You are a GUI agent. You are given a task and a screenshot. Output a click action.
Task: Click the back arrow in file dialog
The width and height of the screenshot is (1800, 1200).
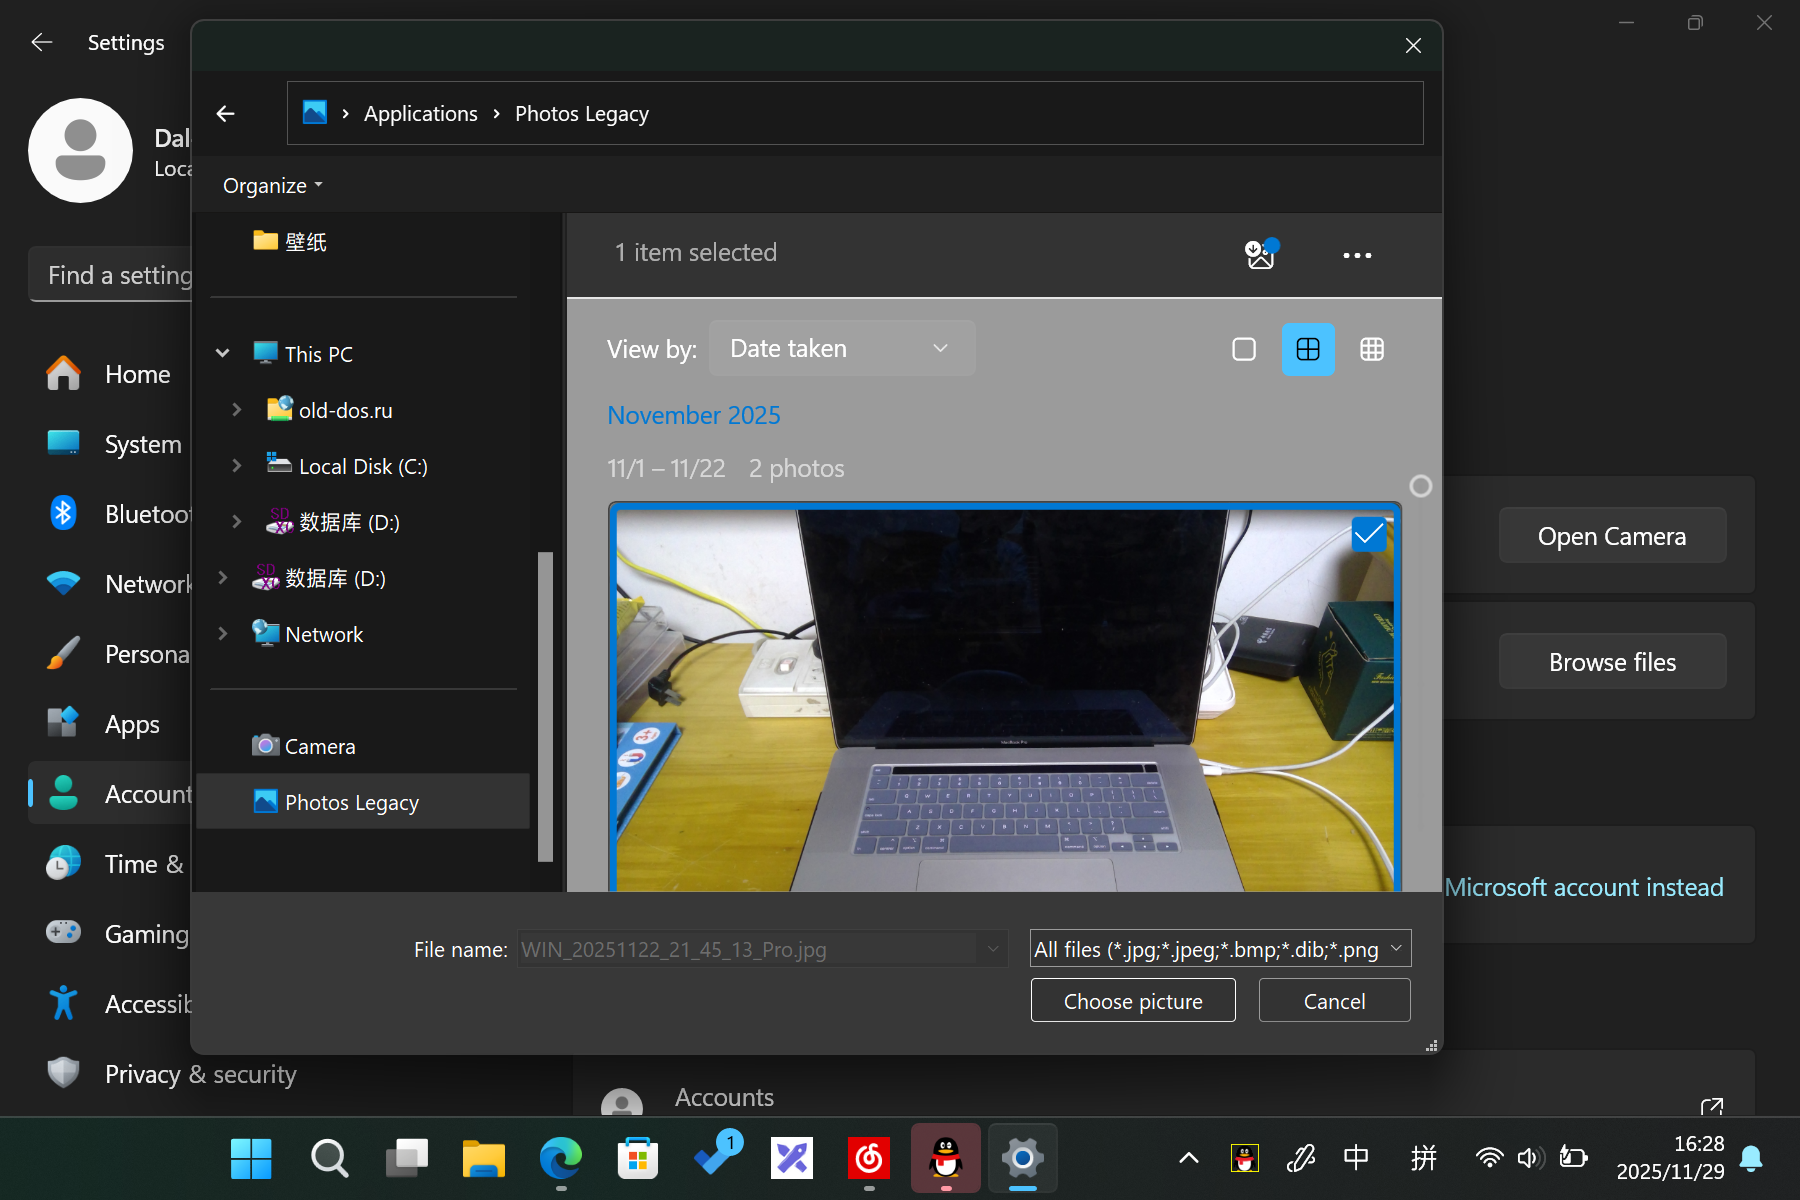[226, 114]
